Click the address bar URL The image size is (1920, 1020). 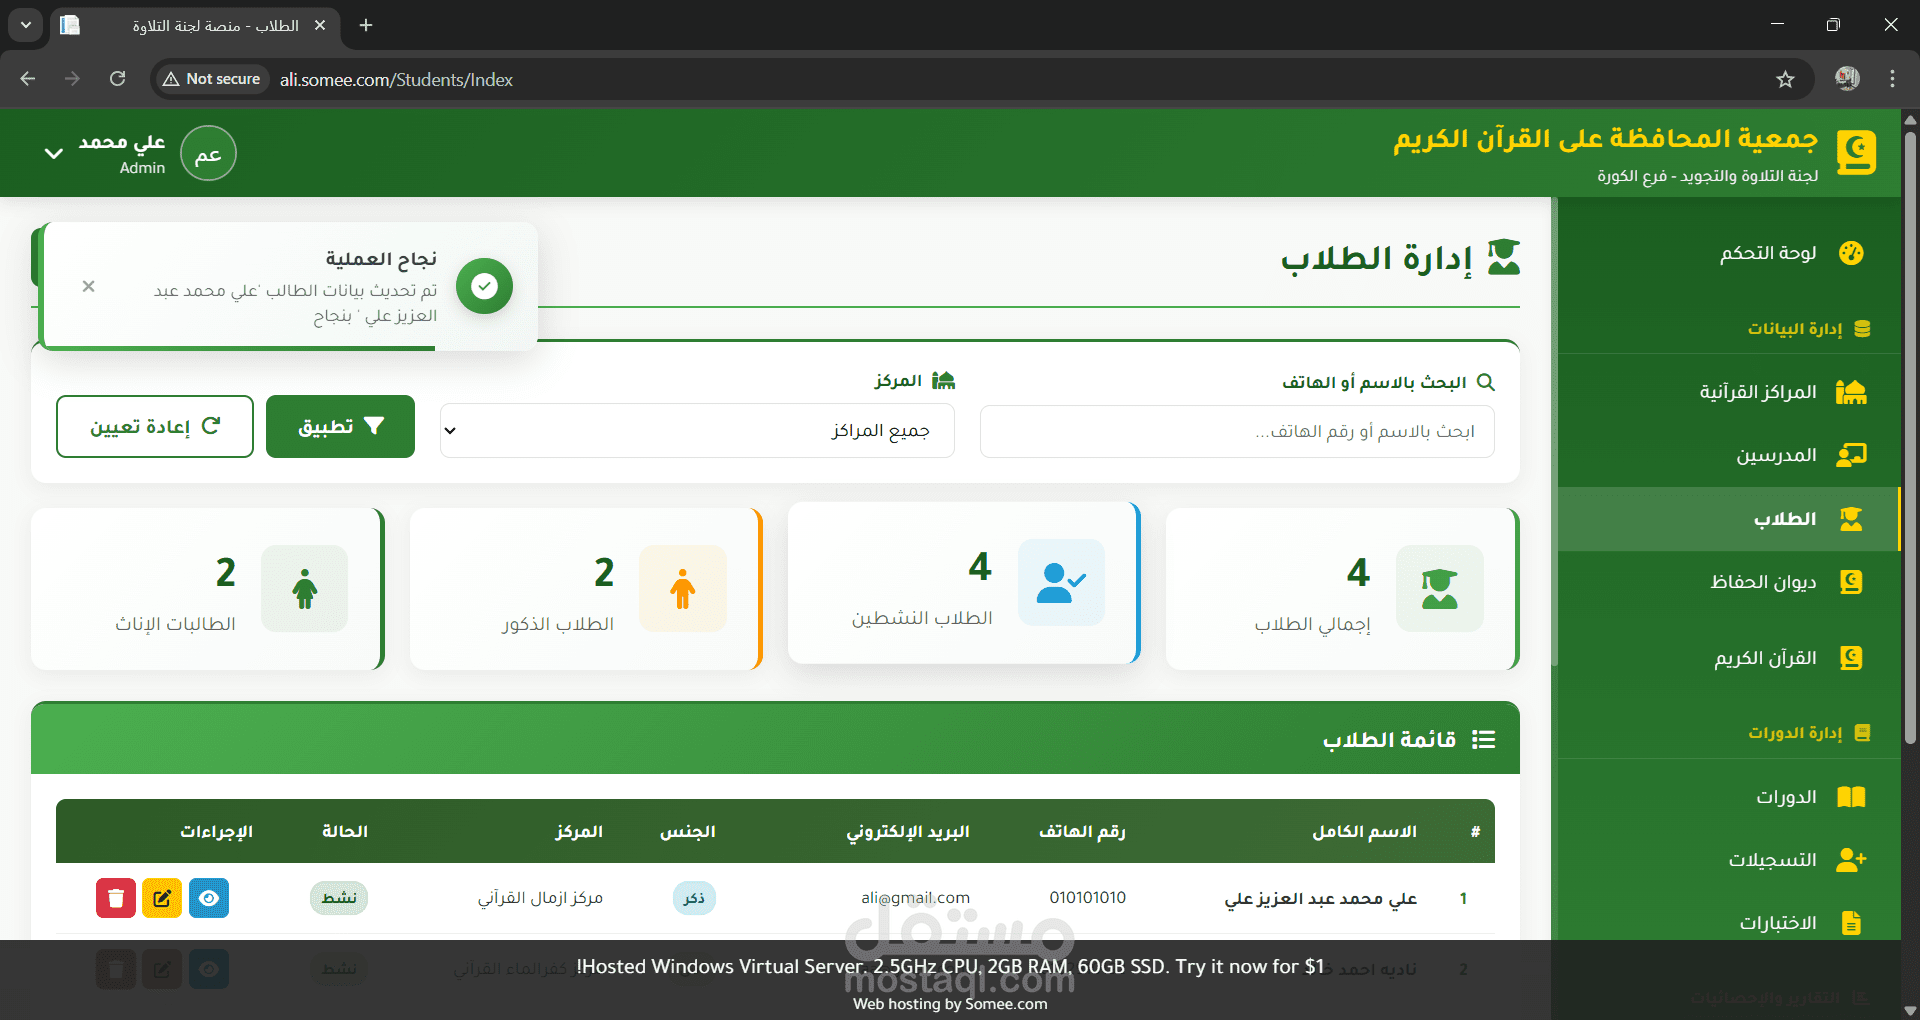pos(396,80)
